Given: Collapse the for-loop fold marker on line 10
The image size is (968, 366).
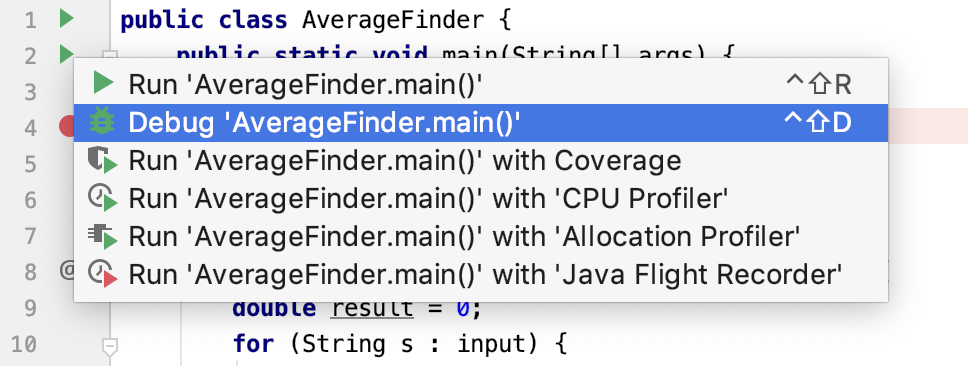Looking at the screenshot, I should pos(110,346).
